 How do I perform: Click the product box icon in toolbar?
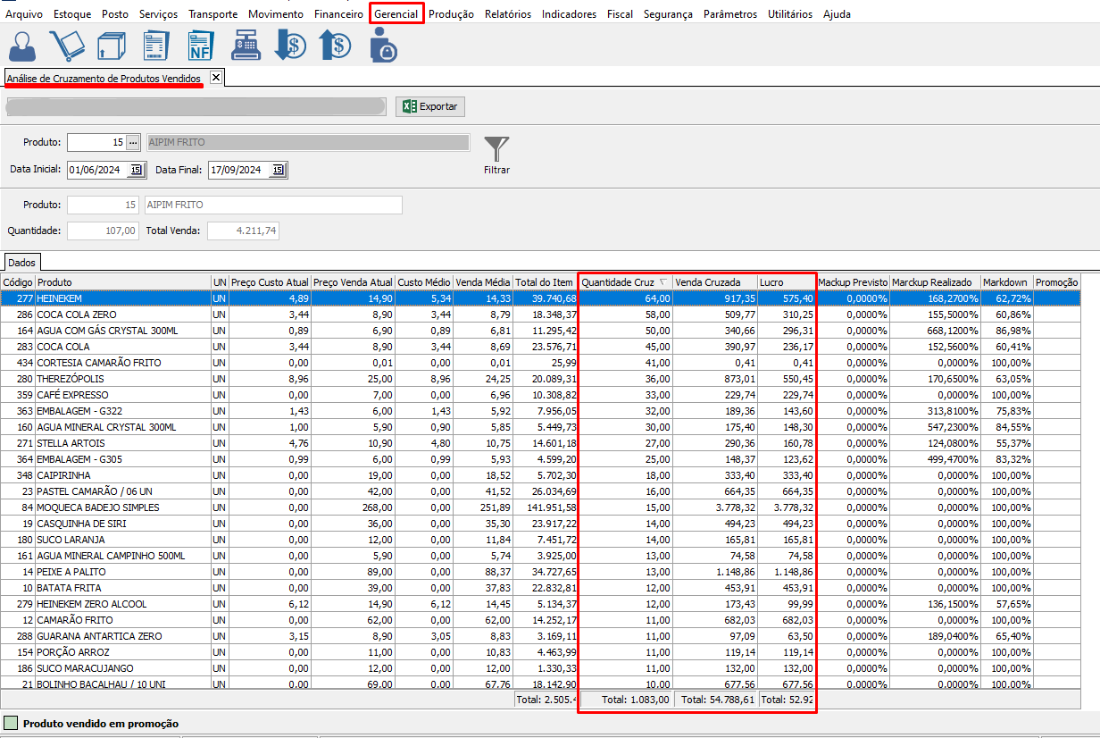[x=109, y=46]
